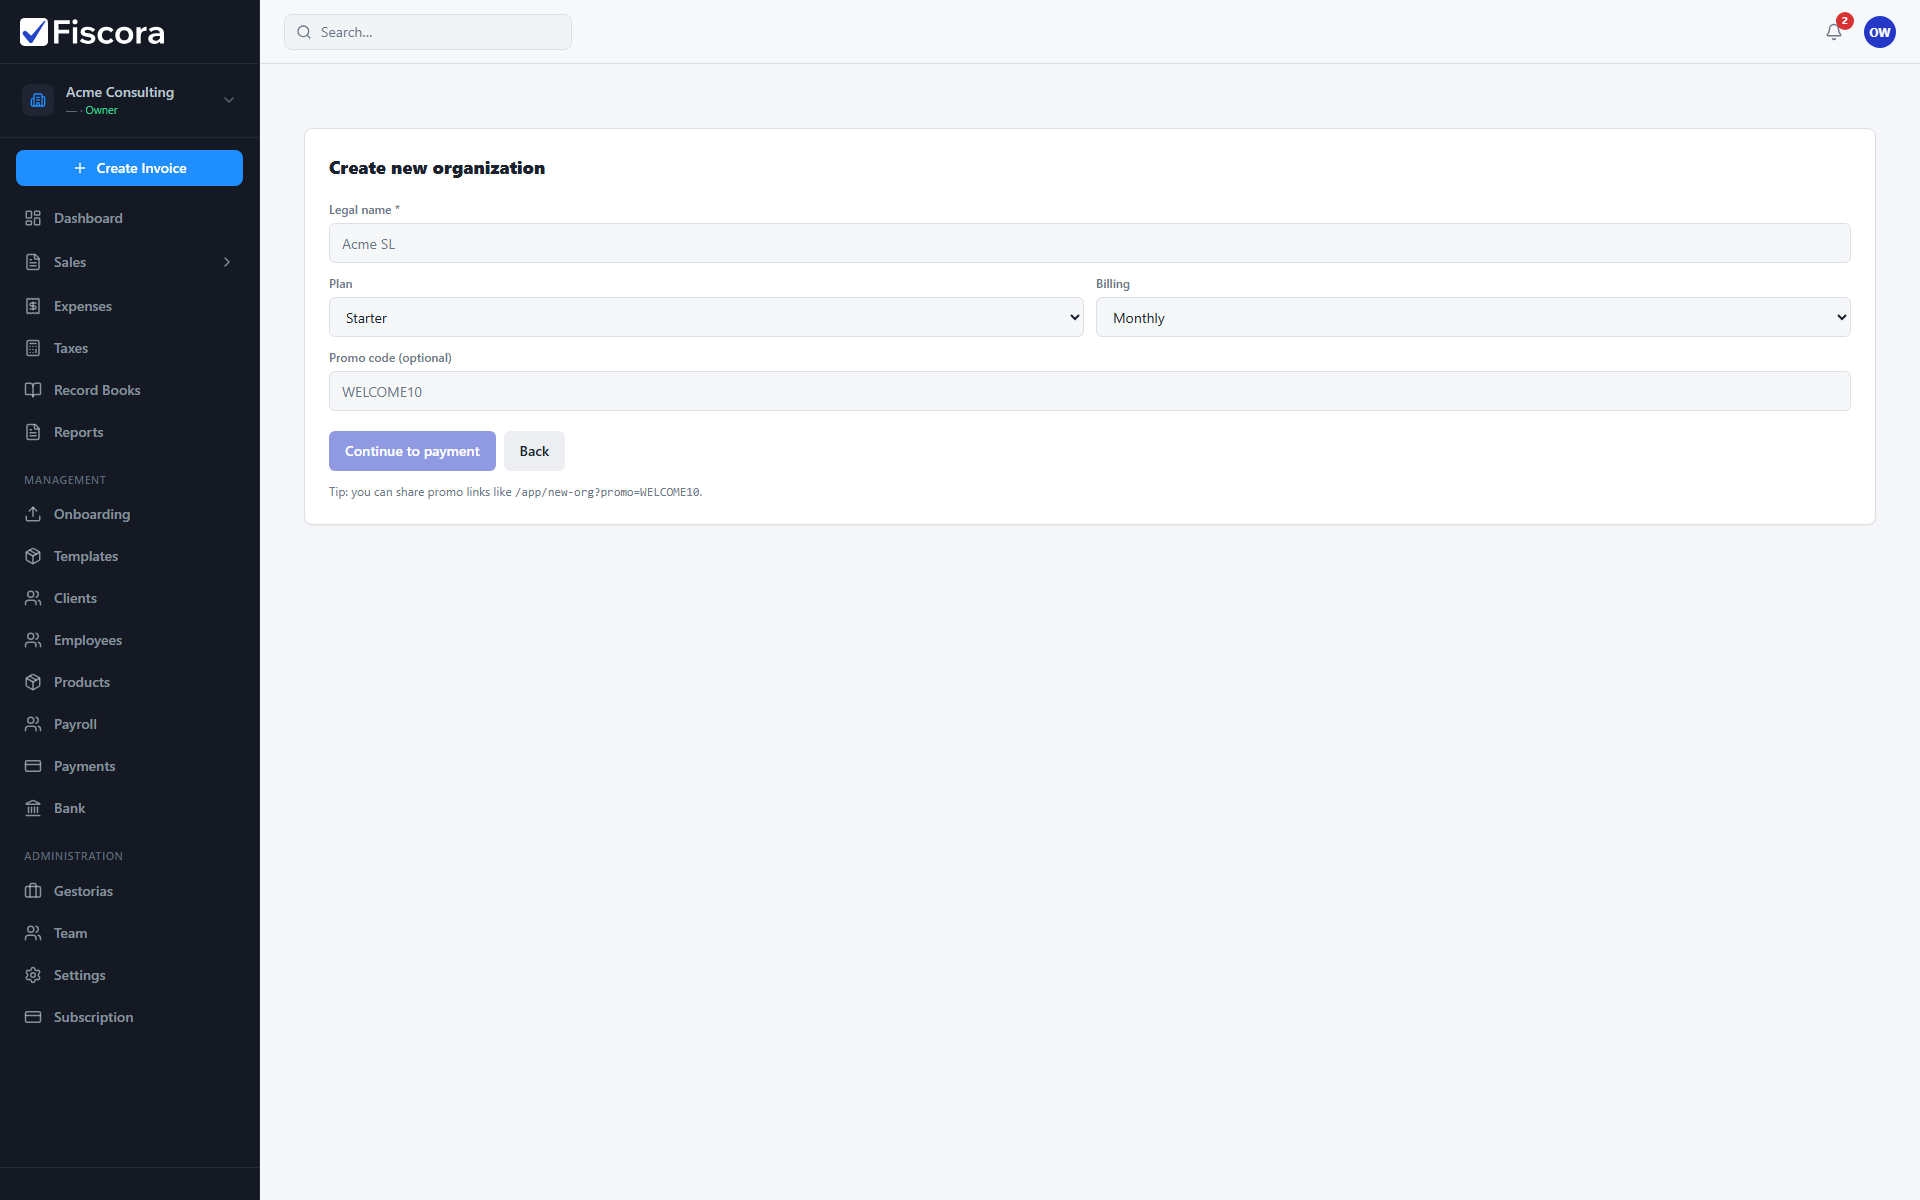The width and height of the screenshot is (1920, 1200).
Task: Open Gestorias in sidebar
Action: click(129, 891)
